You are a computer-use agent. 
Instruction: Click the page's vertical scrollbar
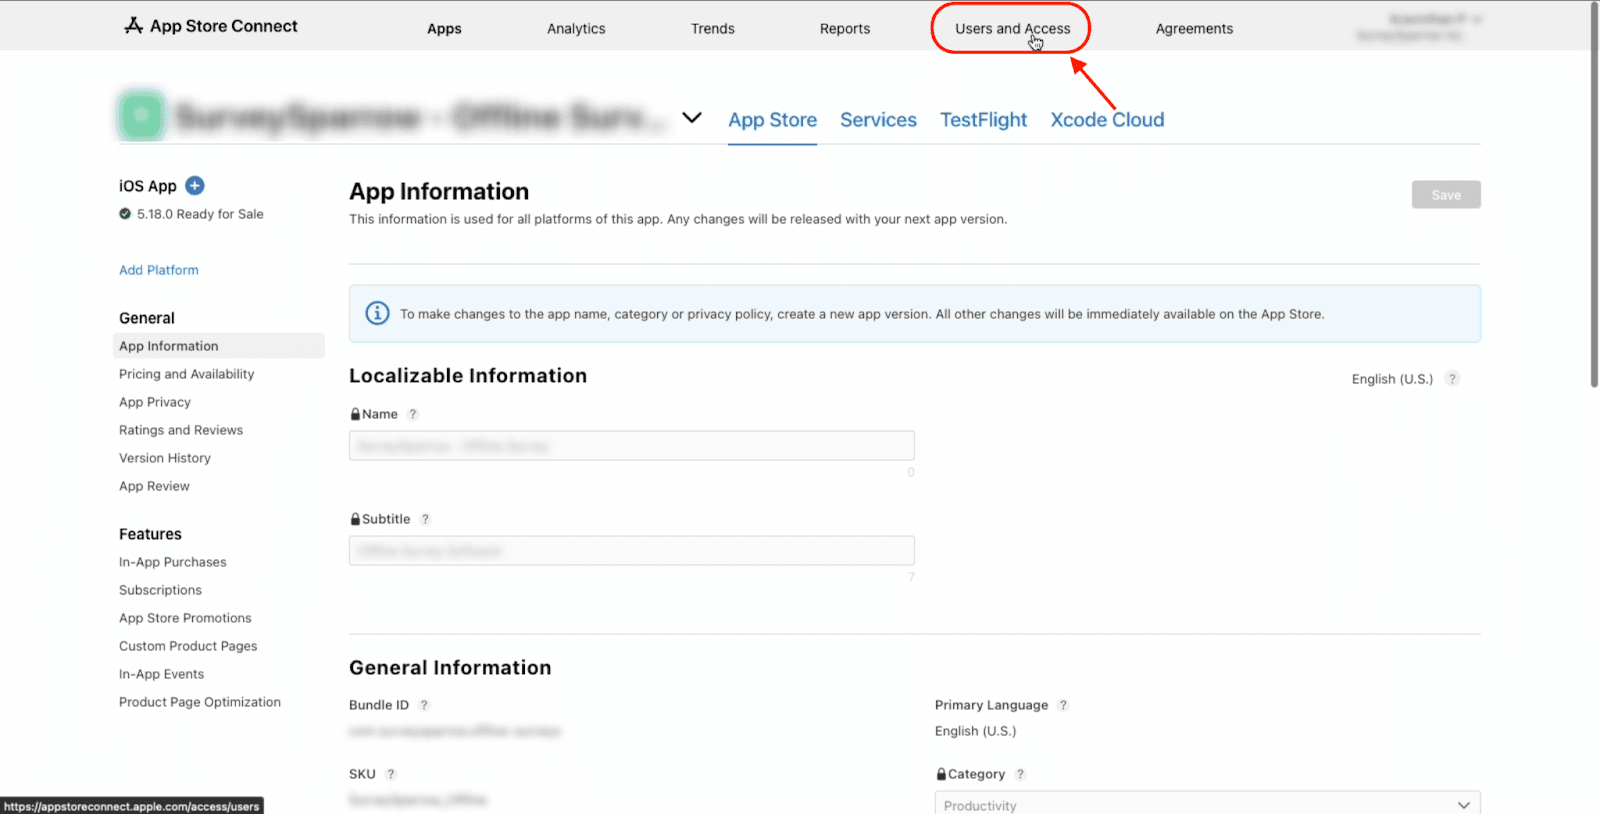point(1594,200)
